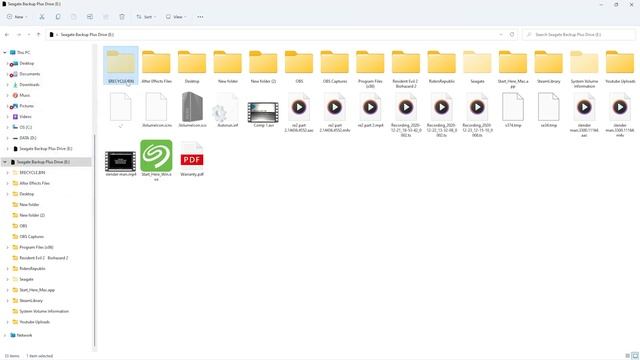Open the See more three-dots menu

200,17
